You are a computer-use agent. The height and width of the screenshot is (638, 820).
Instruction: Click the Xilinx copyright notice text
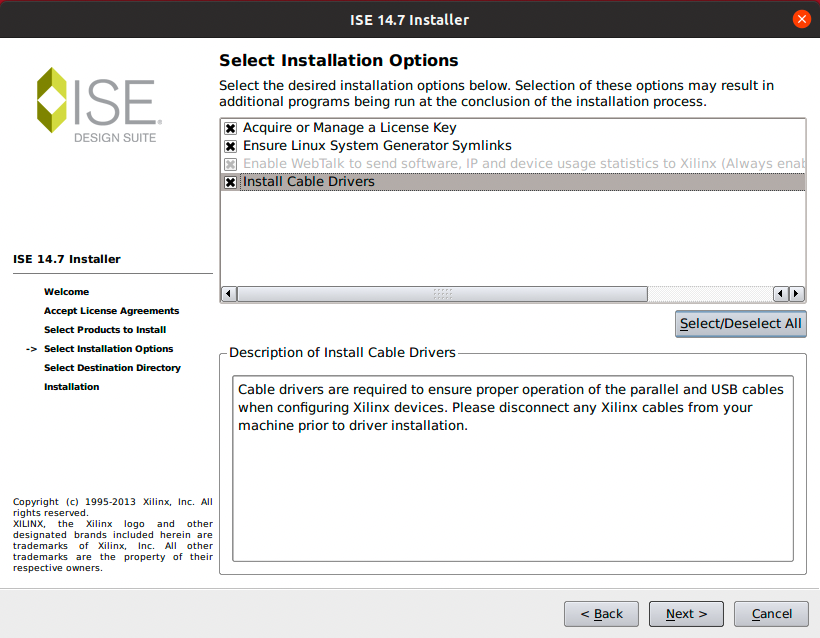(x=112, y=534)
